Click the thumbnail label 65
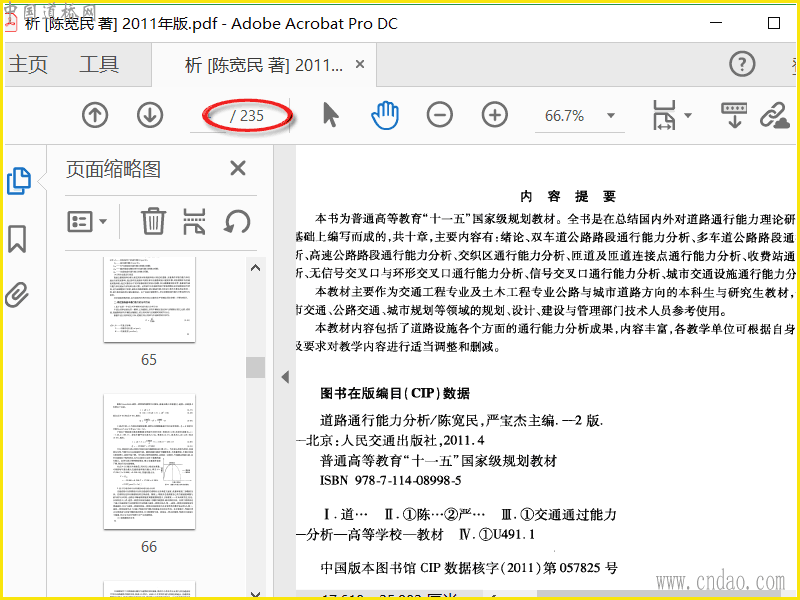This screenshot has height=600, width=800. [149, 360]
